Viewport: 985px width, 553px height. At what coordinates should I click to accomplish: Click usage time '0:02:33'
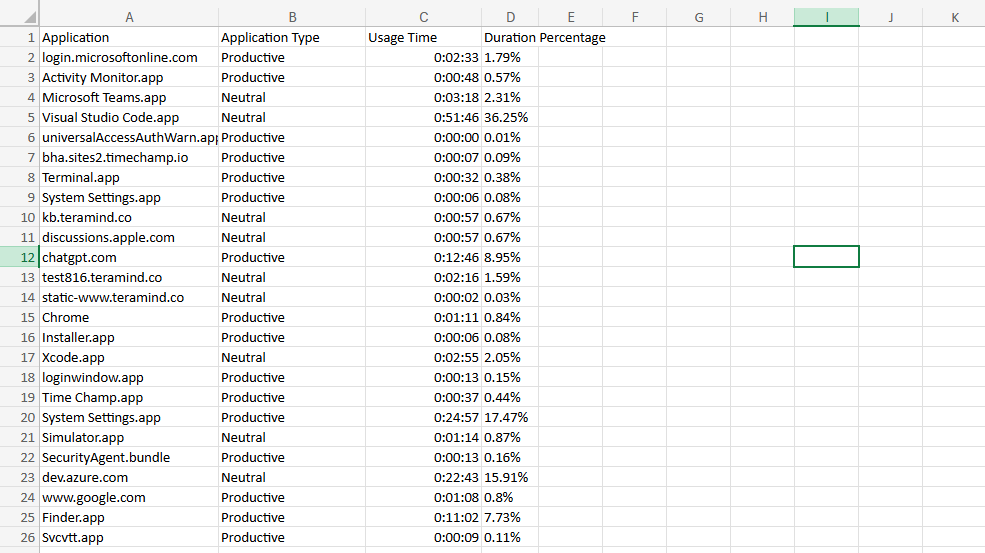423,57
